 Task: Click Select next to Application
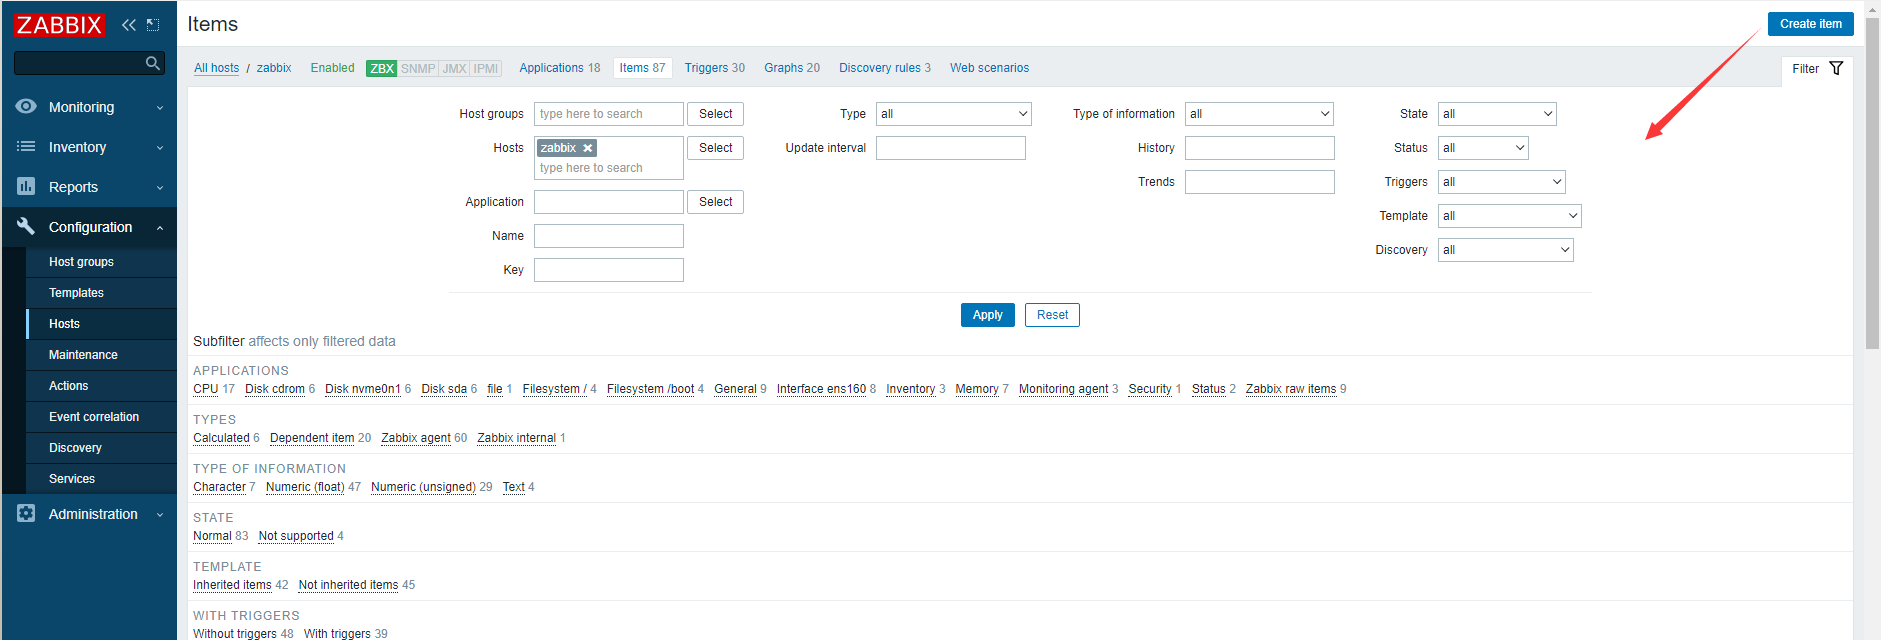coord(715,202)
